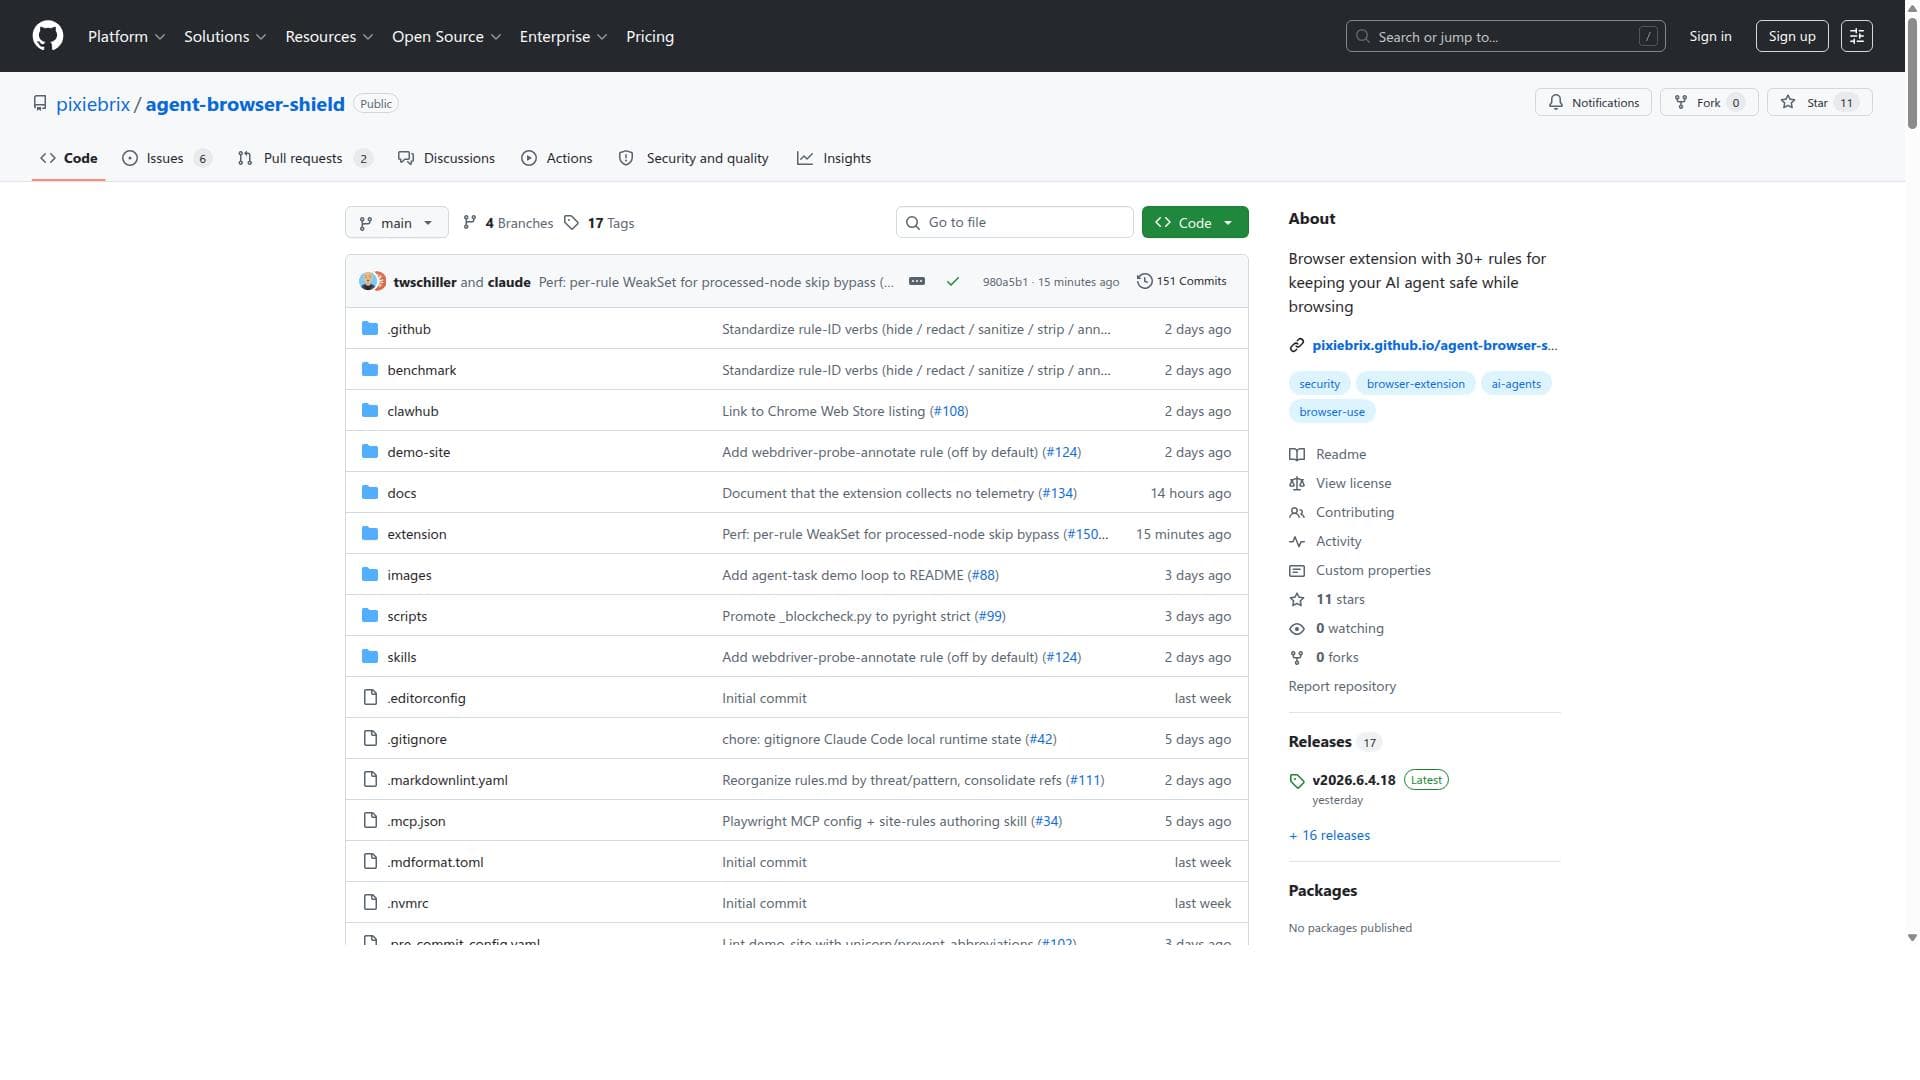Open the Pull requests tab
The width and height of the screenshot is (1920, 1080).
coord(305,158)
